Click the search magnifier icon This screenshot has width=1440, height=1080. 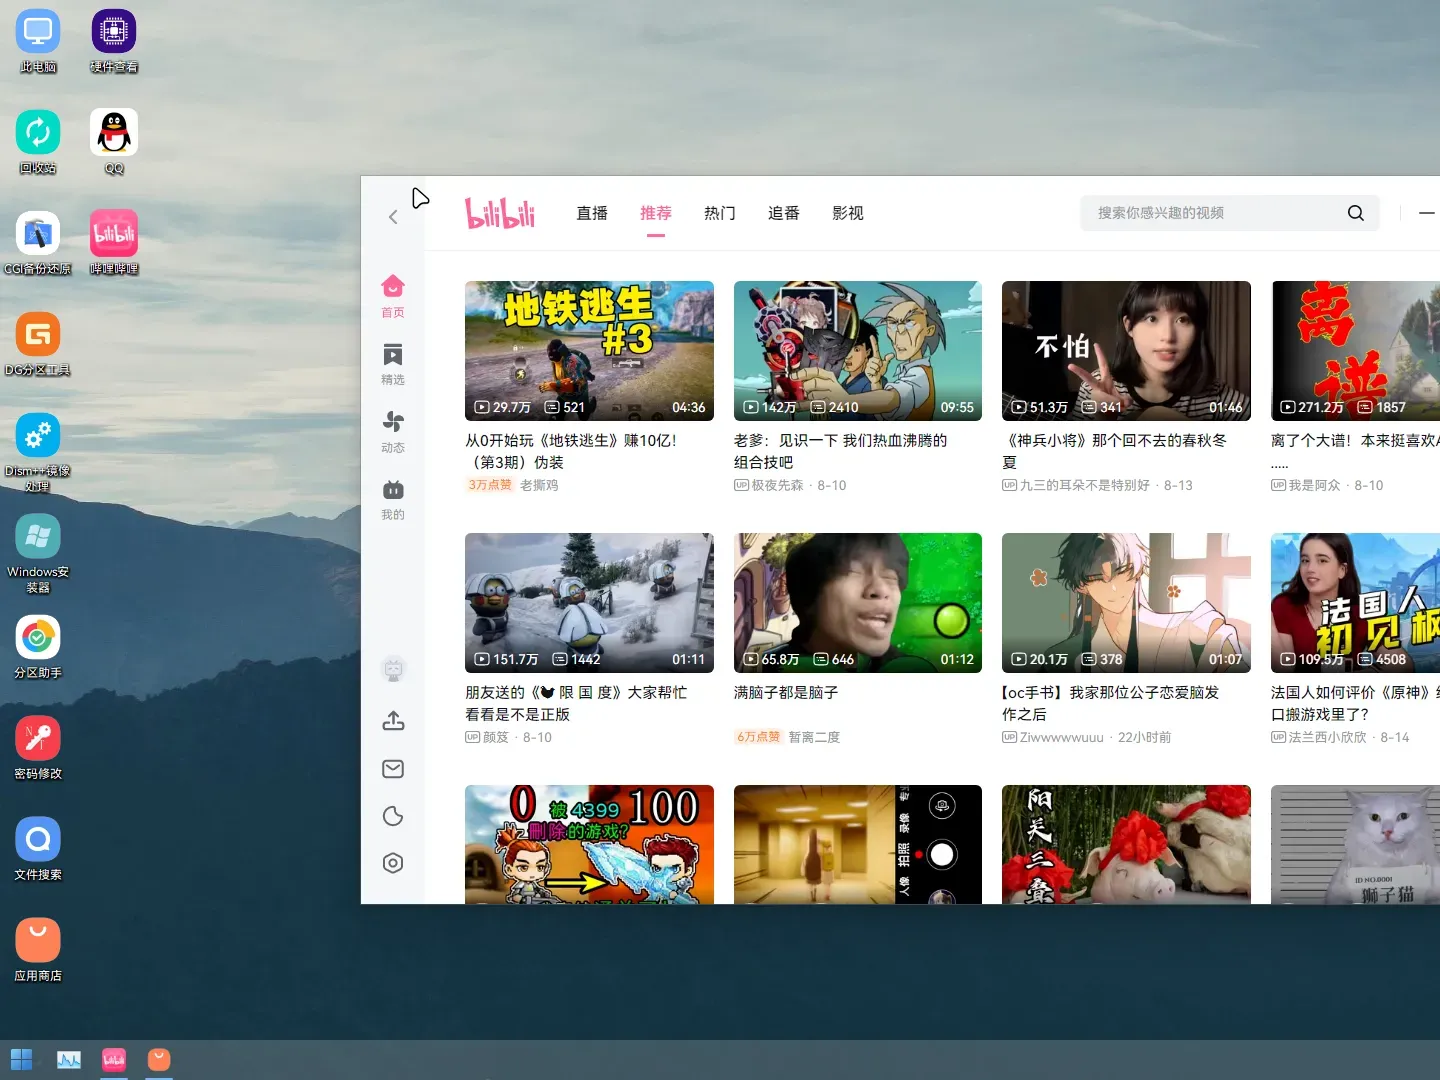1355,213
